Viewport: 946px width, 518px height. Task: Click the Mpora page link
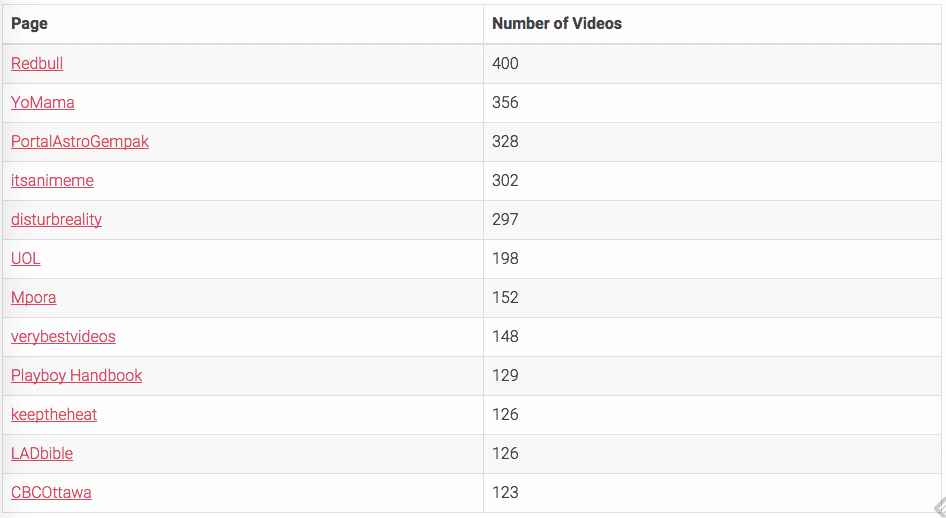(x=34, y=297)
